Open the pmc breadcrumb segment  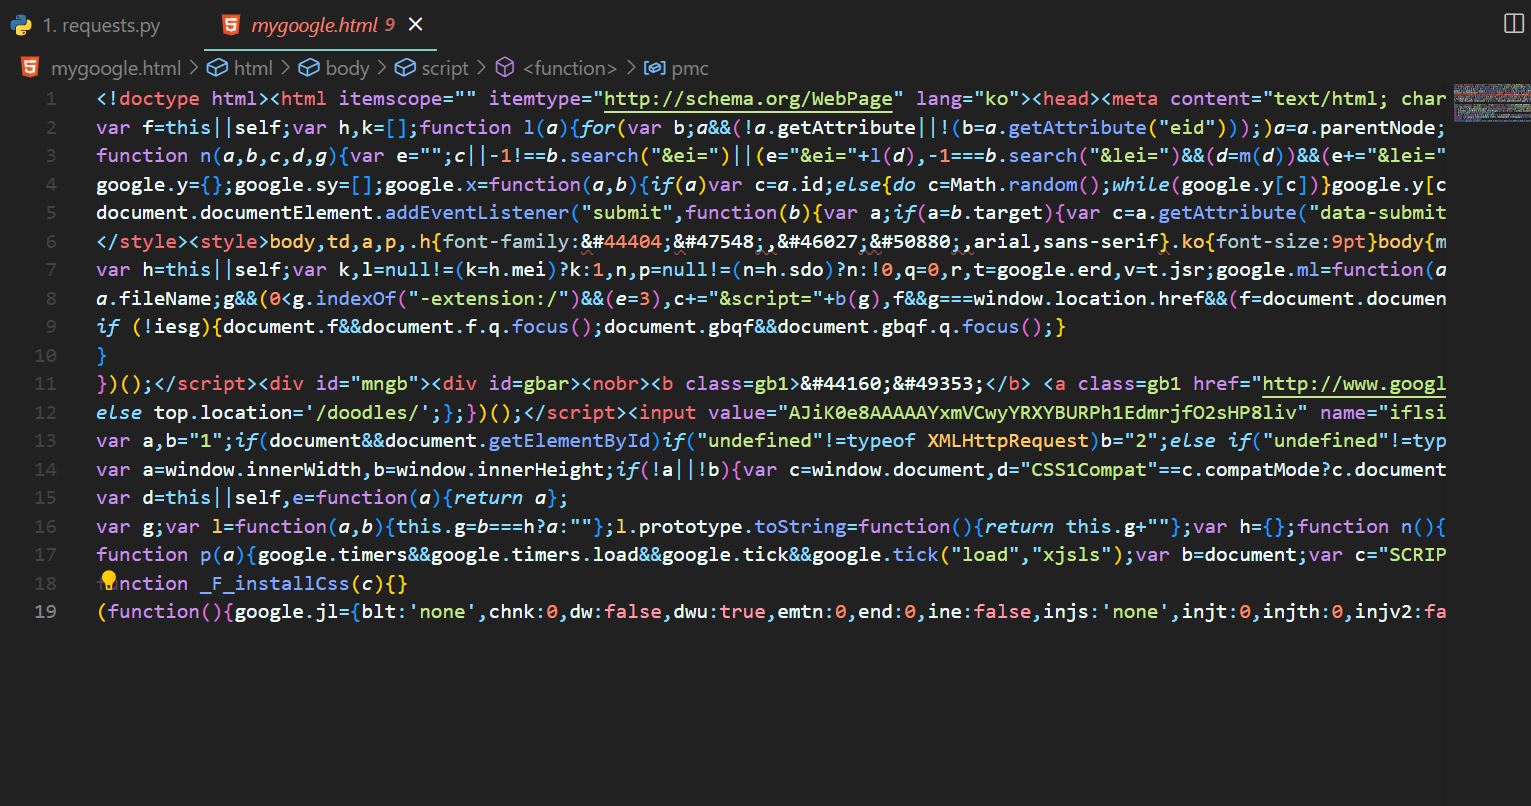click(690, 68)
